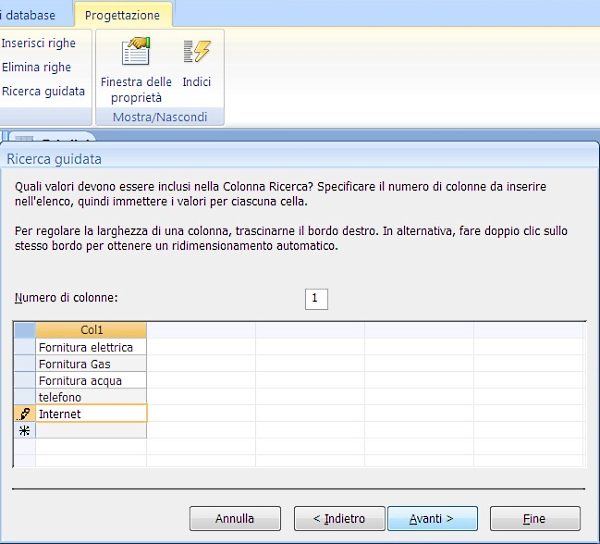Click Elimina righe command
The image size is (600, 544).
(x=36, y=68)
